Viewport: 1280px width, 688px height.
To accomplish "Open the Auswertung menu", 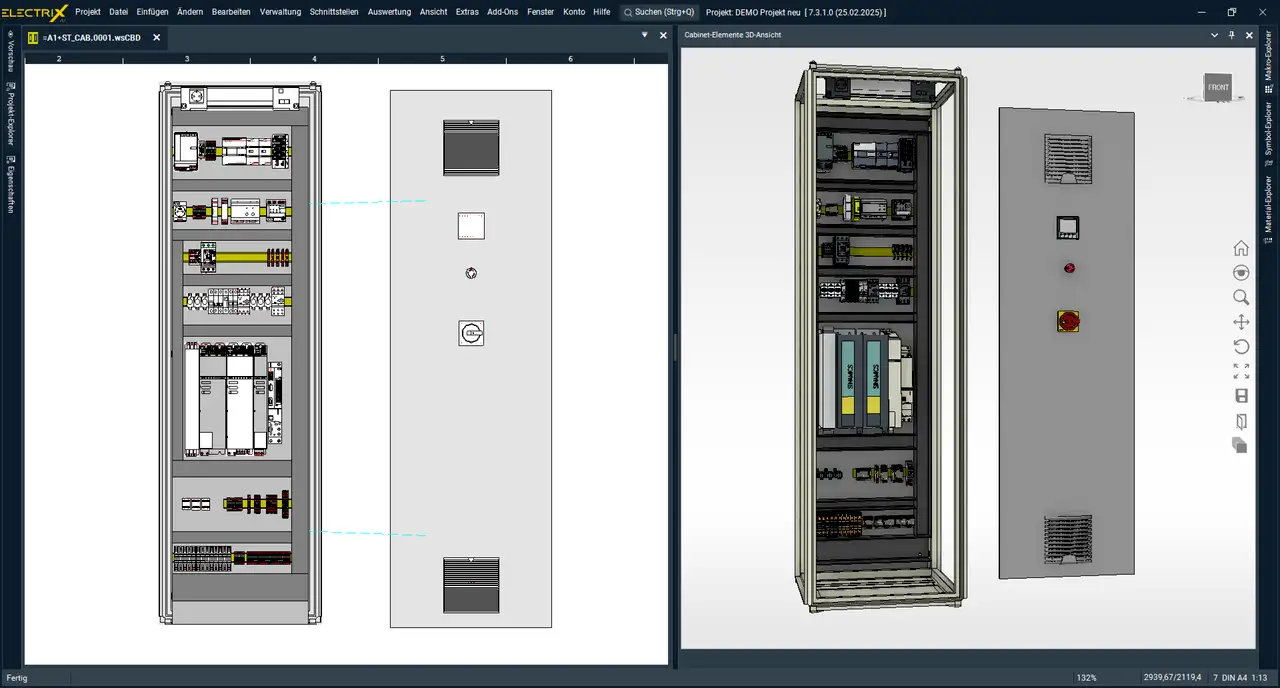I will click(x=389, y=12).
